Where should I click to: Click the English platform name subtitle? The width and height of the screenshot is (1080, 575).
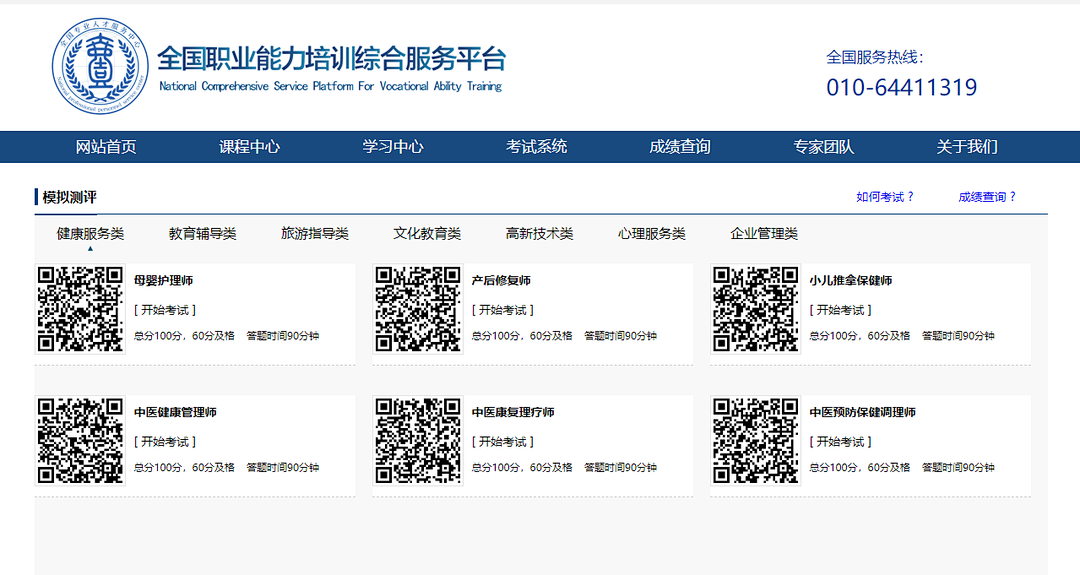click(331, 86)
